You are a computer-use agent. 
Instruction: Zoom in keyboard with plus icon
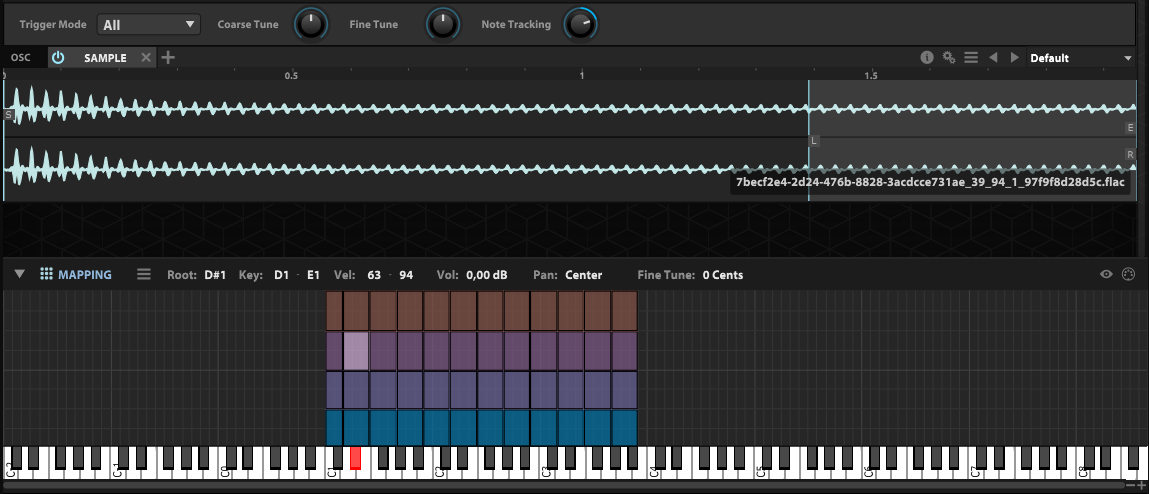point(1141,485)
